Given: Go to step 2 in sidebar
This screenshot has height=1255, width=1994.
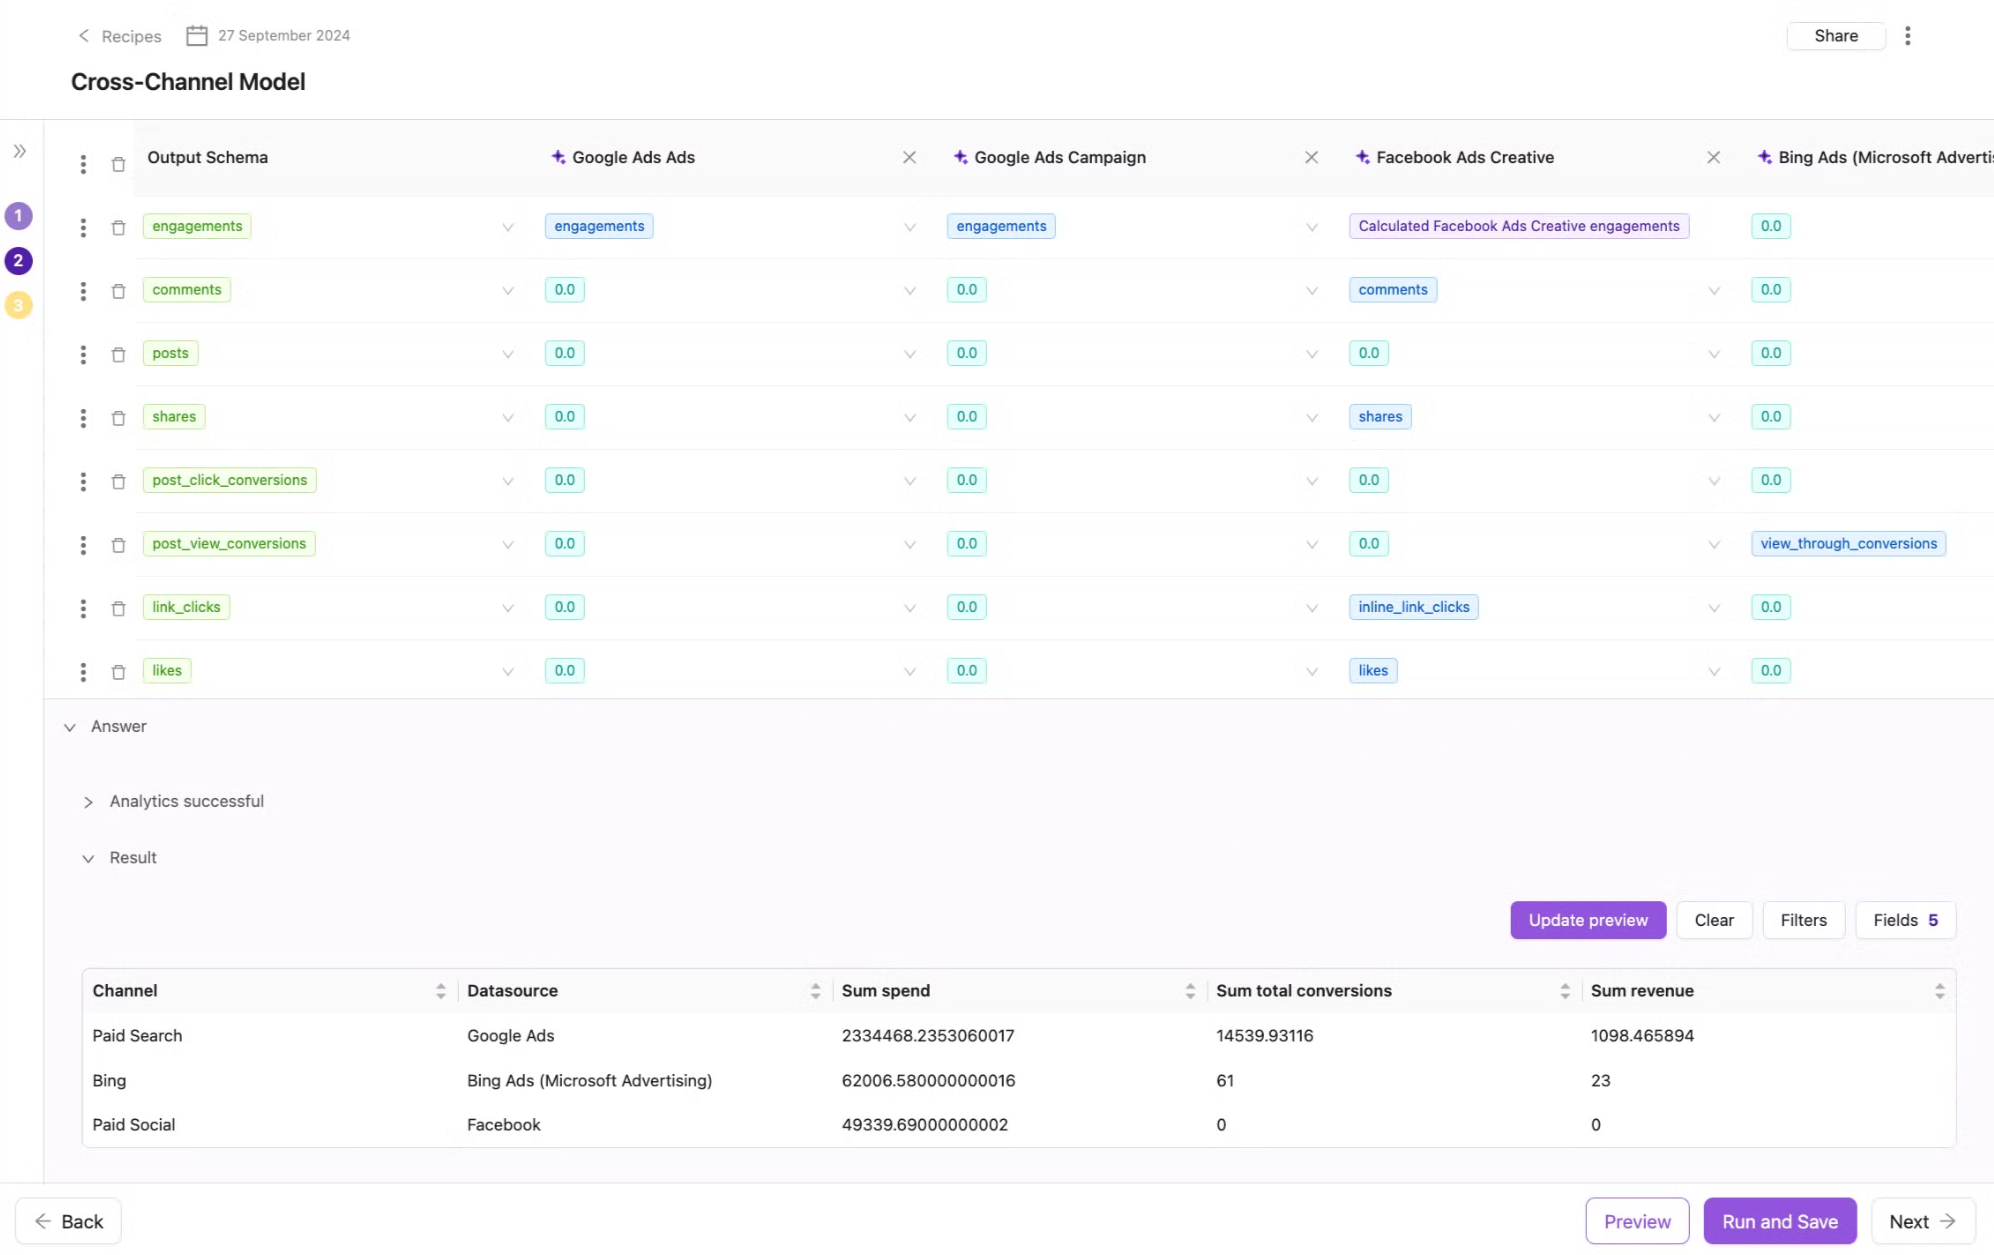Looking at the screenshot, I should click(x=18, y=261).
